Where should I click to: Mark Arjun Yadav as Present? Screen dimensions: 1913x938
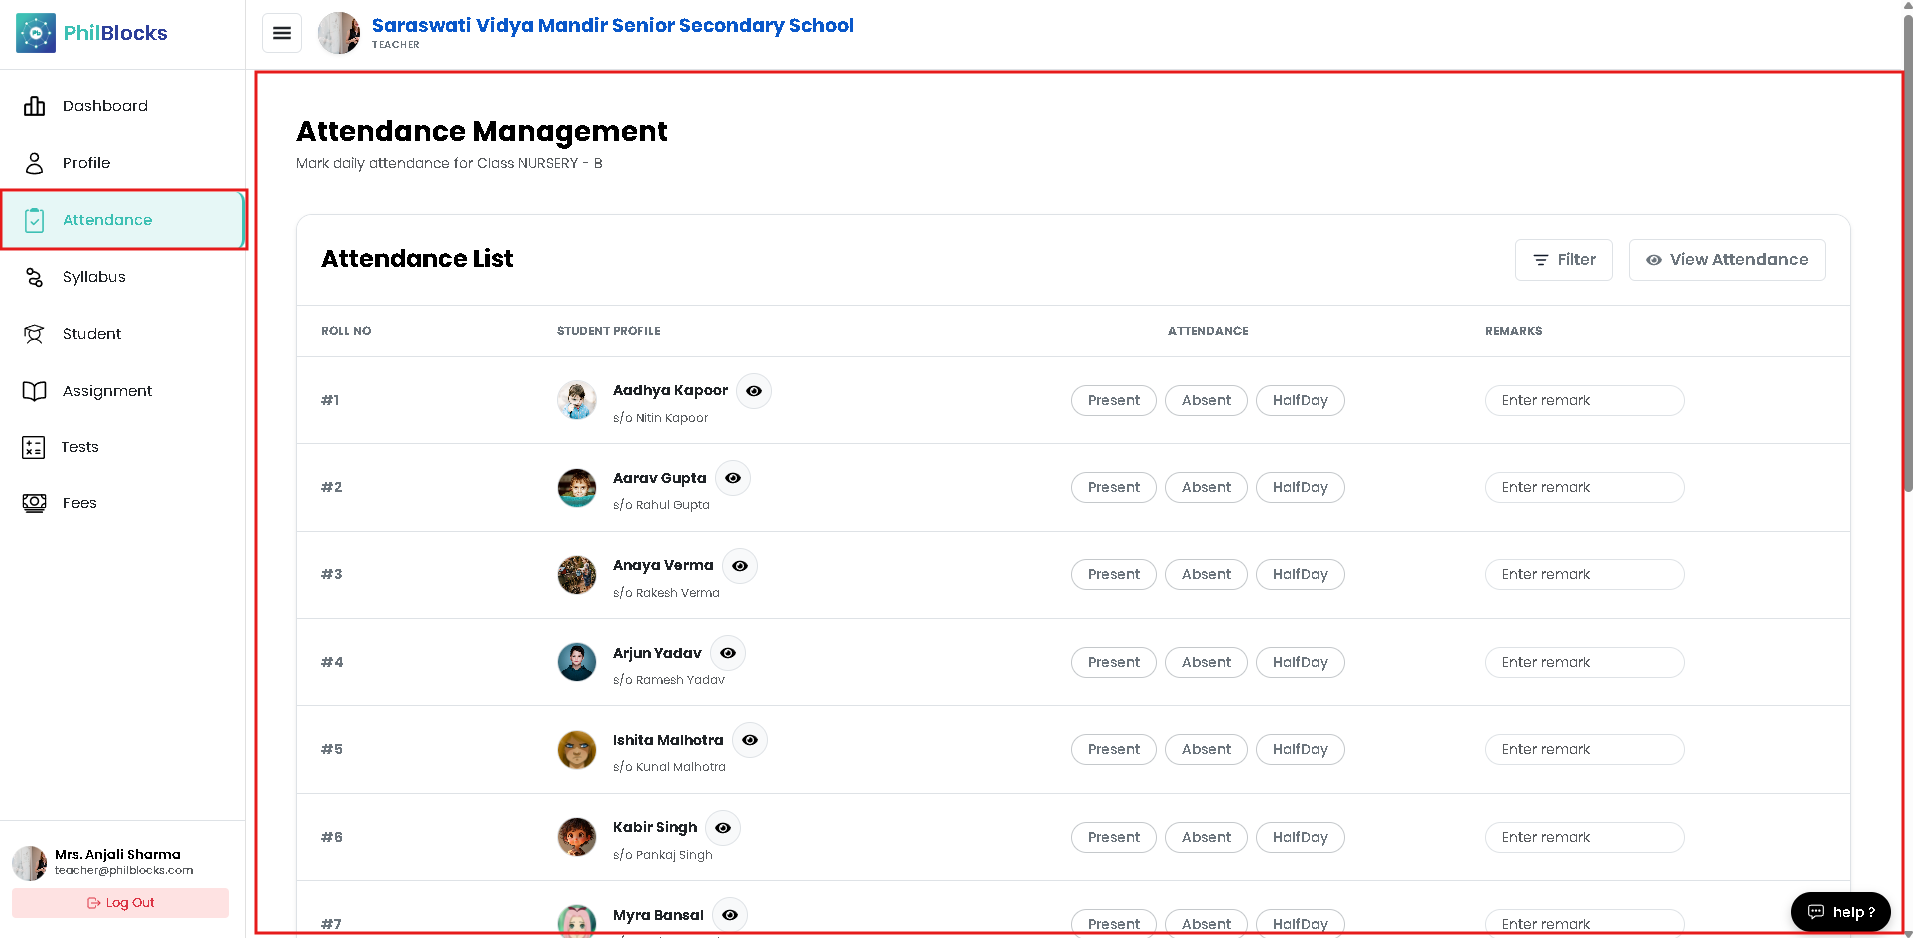[x=1114, y=662]
